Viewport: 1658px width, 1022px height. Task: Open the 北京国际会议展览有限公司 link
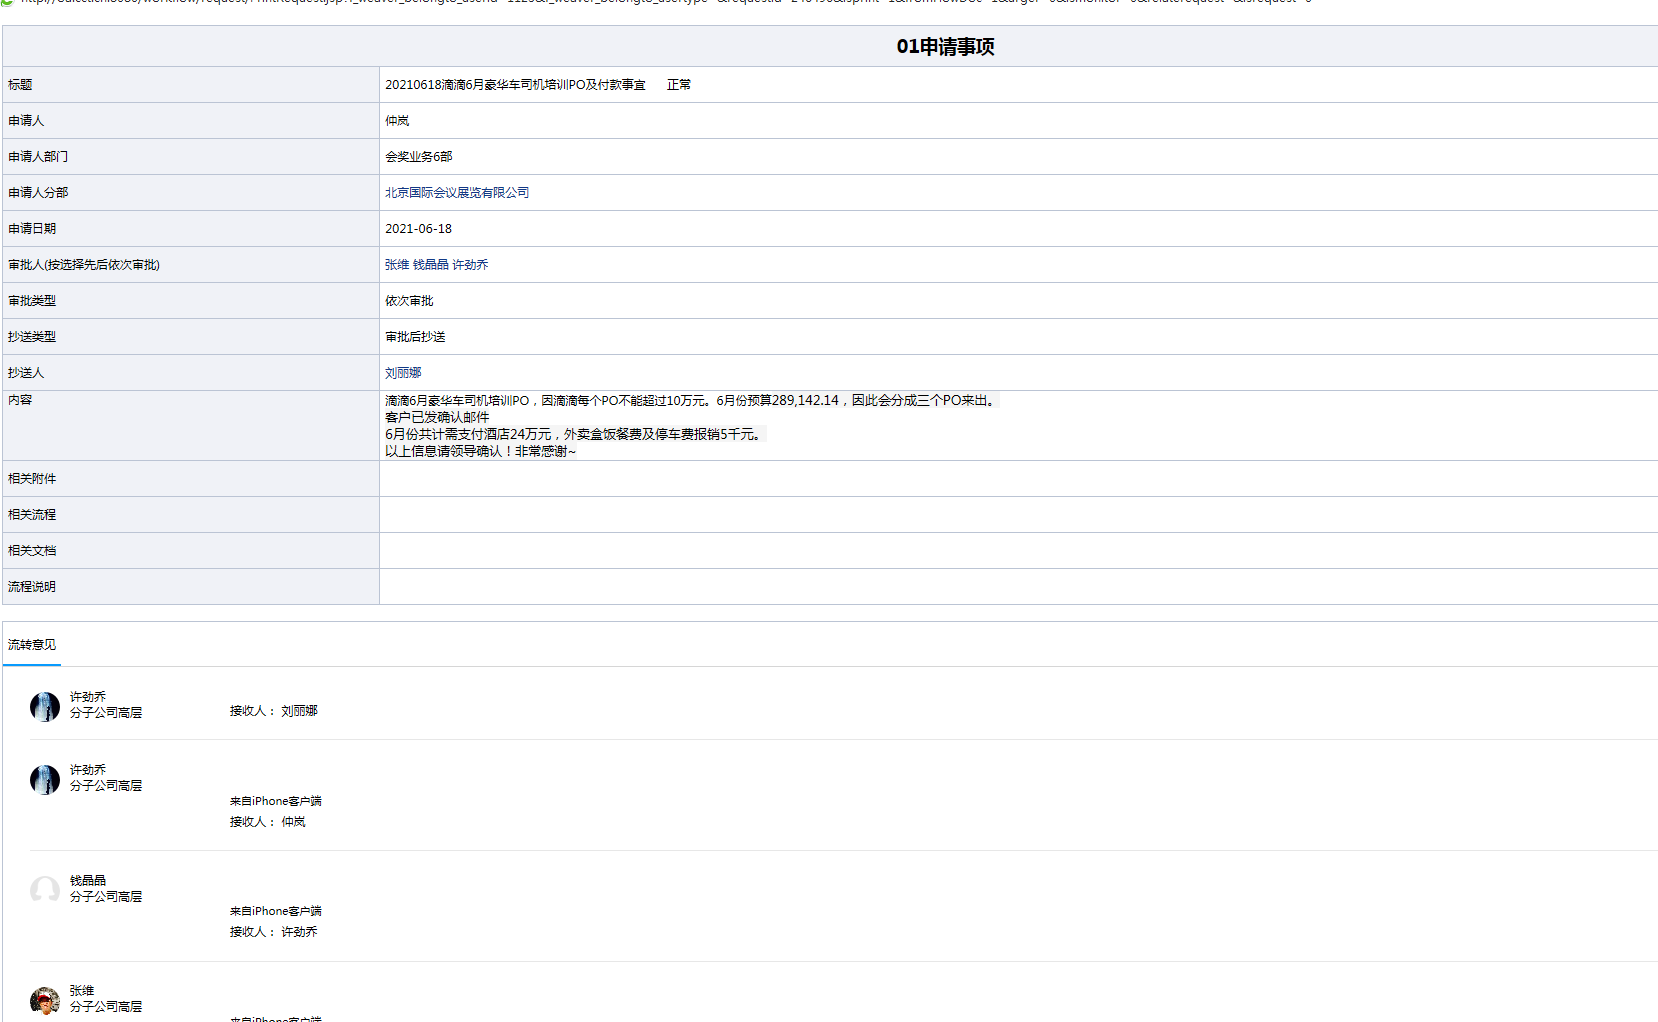point(457,193)
